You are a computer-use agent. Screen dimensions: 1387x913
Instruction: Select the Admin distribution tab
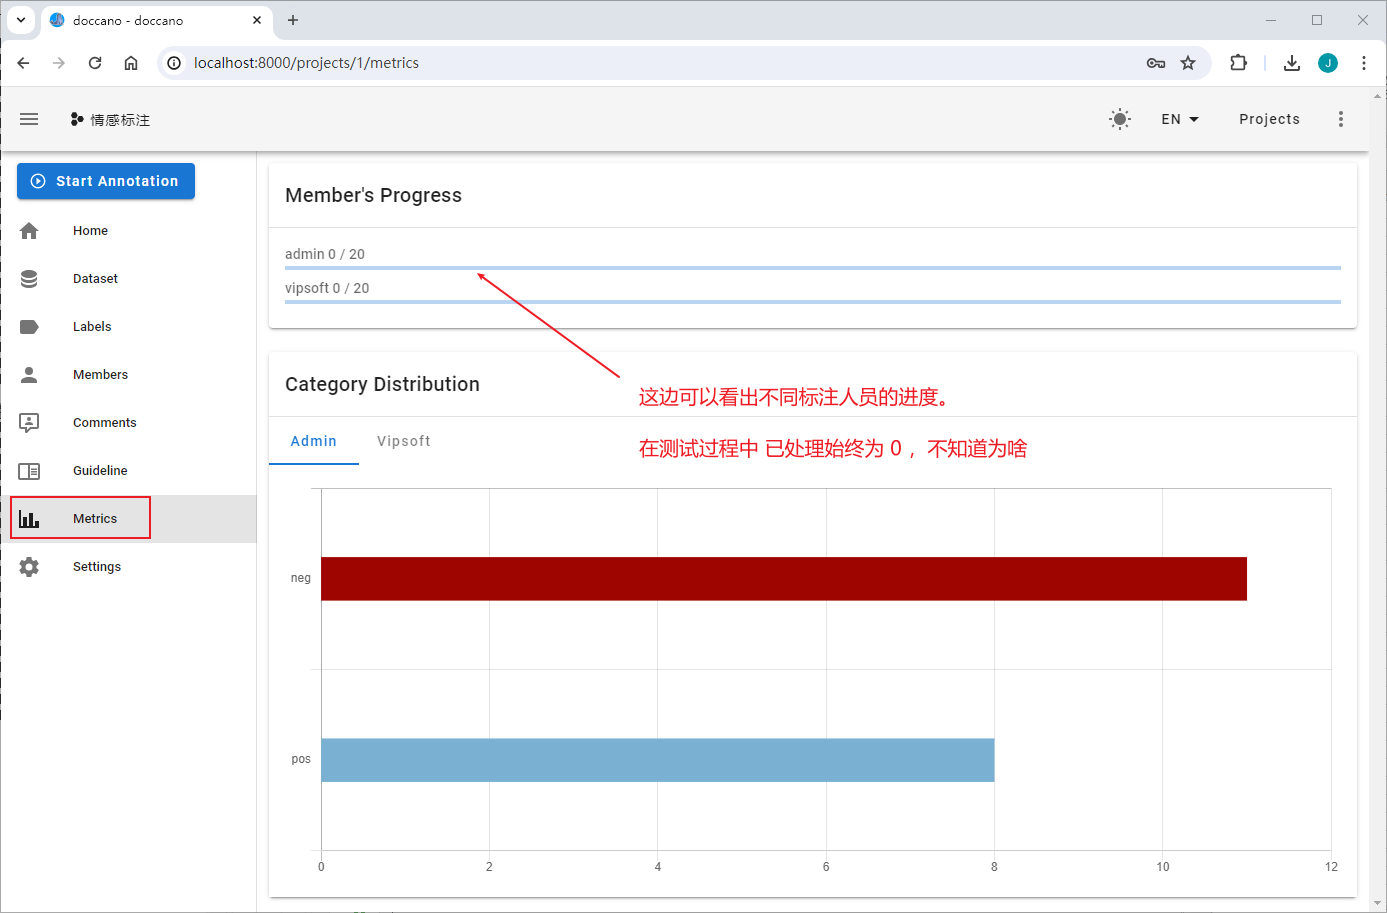(x=314, y=441)
